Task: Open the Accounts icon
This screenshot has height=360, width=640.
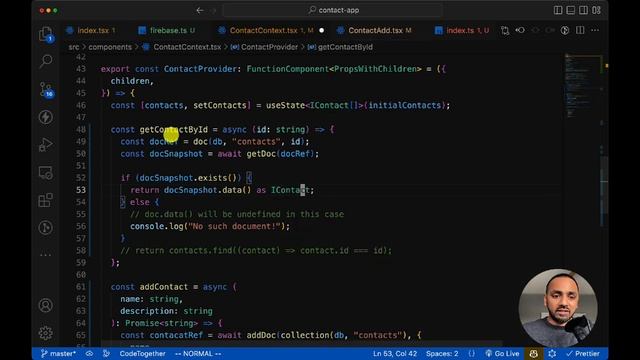Action: coord(46,305)
